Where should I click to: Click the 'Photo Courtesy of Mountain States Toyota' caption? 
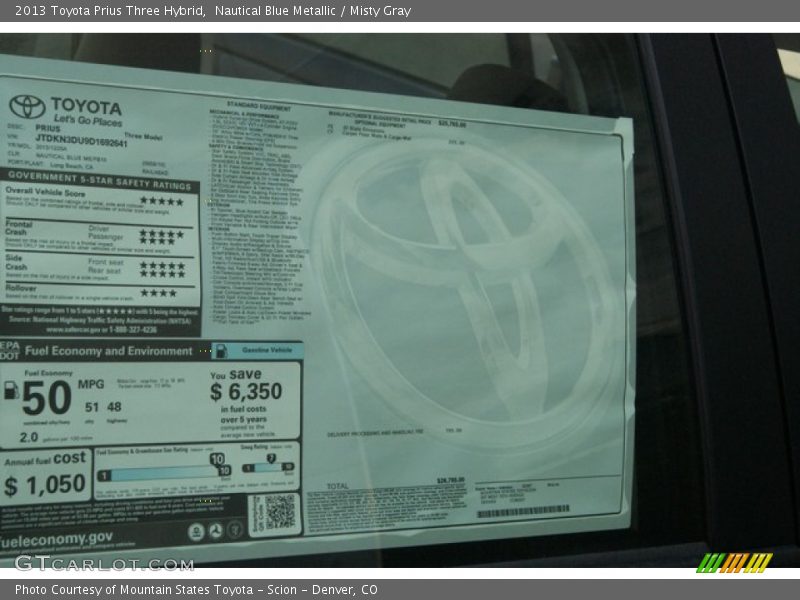point(196,590)
